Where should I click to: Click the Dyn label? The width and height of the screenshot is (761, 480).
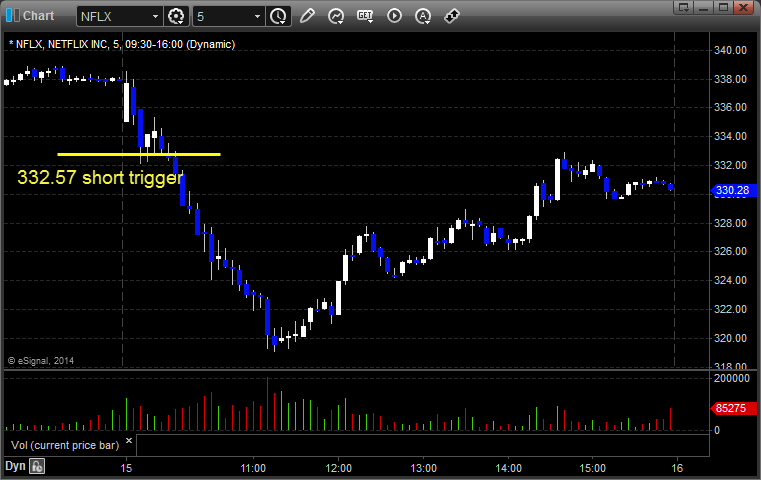[15, 466]
